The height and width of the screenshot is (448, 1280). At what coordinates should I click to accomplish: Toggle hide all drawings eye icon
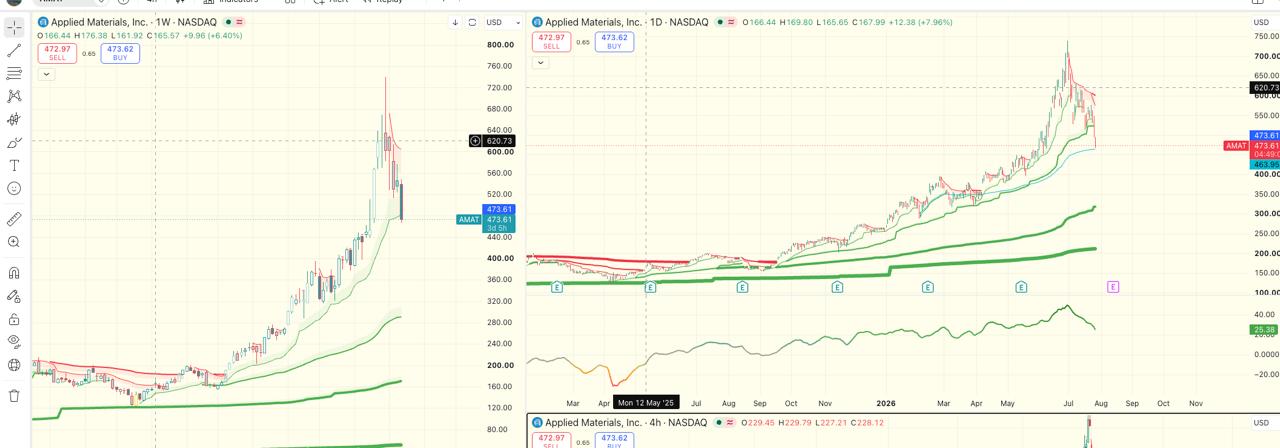[14, 342]
